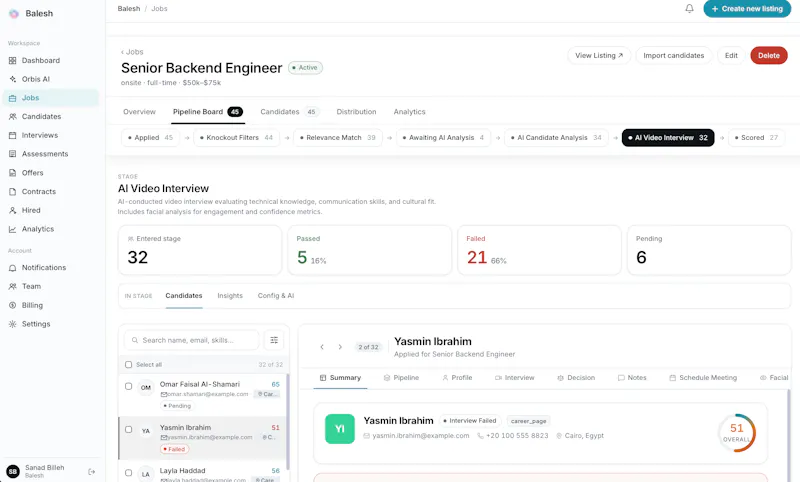Screen dimensions: 800x482
Task: Tick the Select all checkbox
Action: pyautogui.click(x=129, y=364)
